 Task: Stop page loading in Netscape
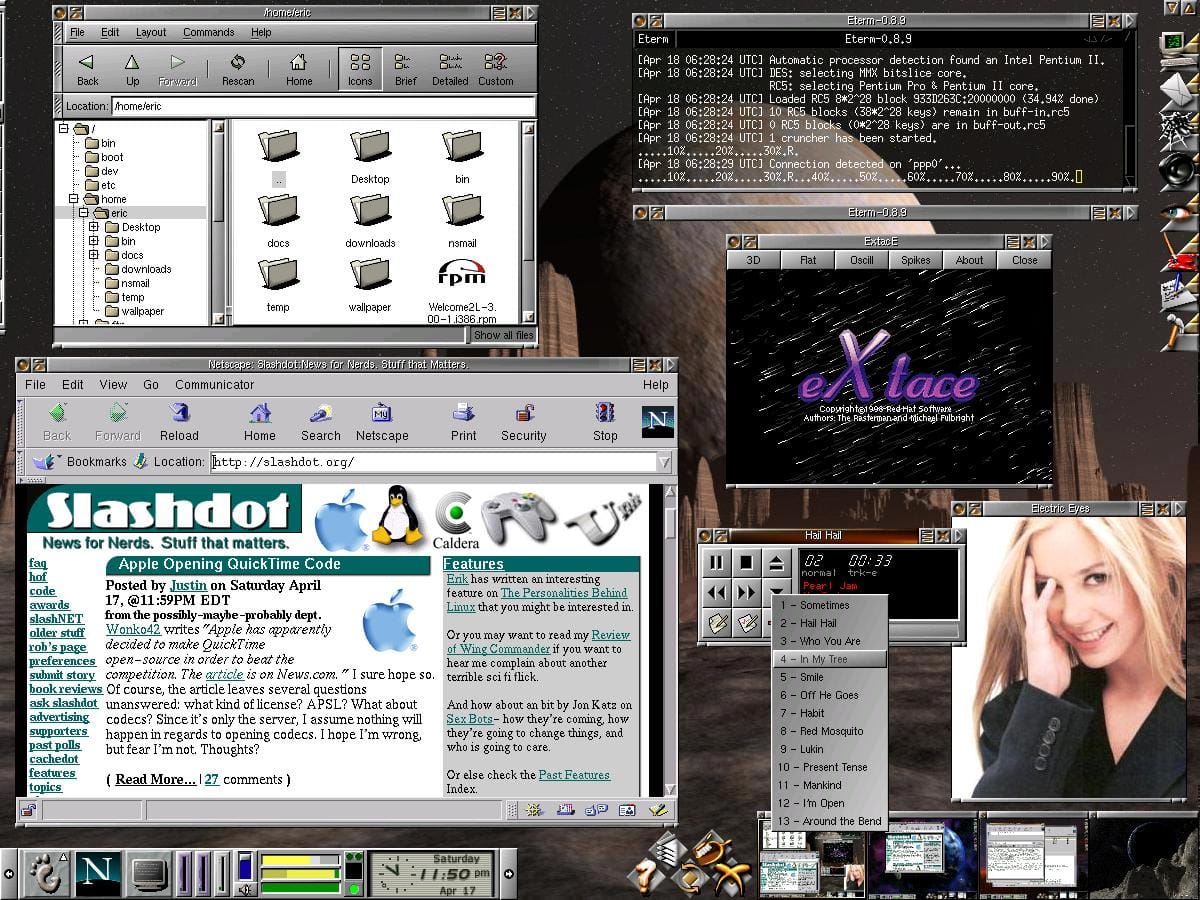[x=605, y=421]
